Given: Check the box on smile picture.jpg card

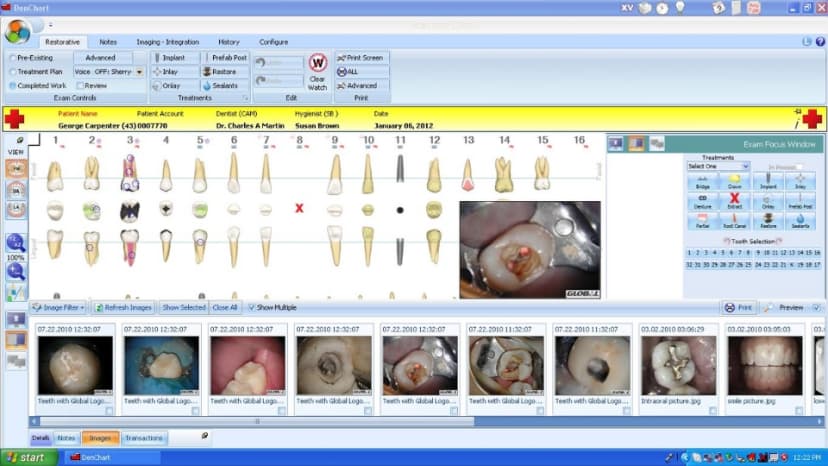Looking at the screenshot, I should (799, 411).
